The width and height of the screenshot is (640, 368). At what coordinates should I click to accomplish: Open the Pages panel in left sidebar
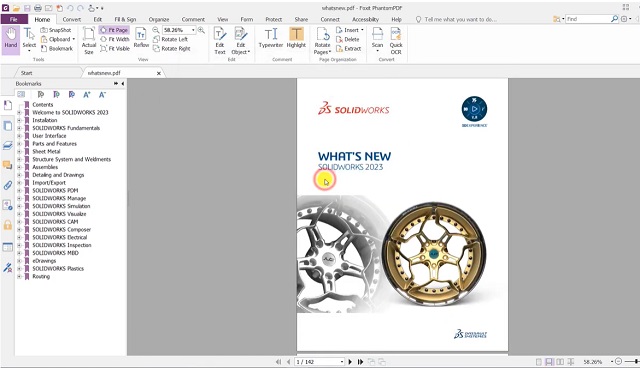(7, 126)
